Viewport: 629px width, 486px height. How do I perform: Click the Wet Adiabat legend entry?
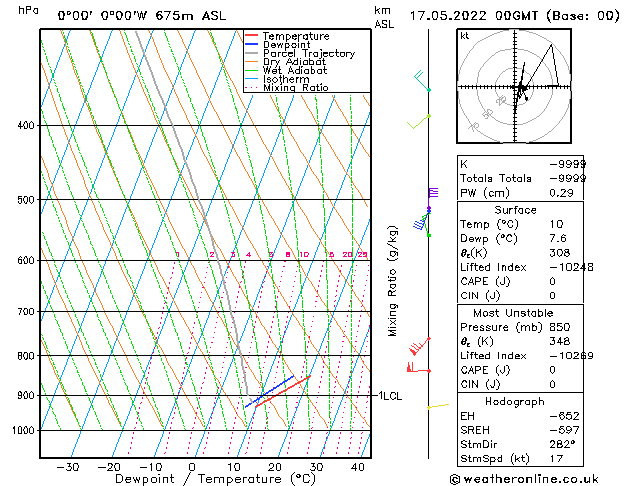click(x=295, y=71)
